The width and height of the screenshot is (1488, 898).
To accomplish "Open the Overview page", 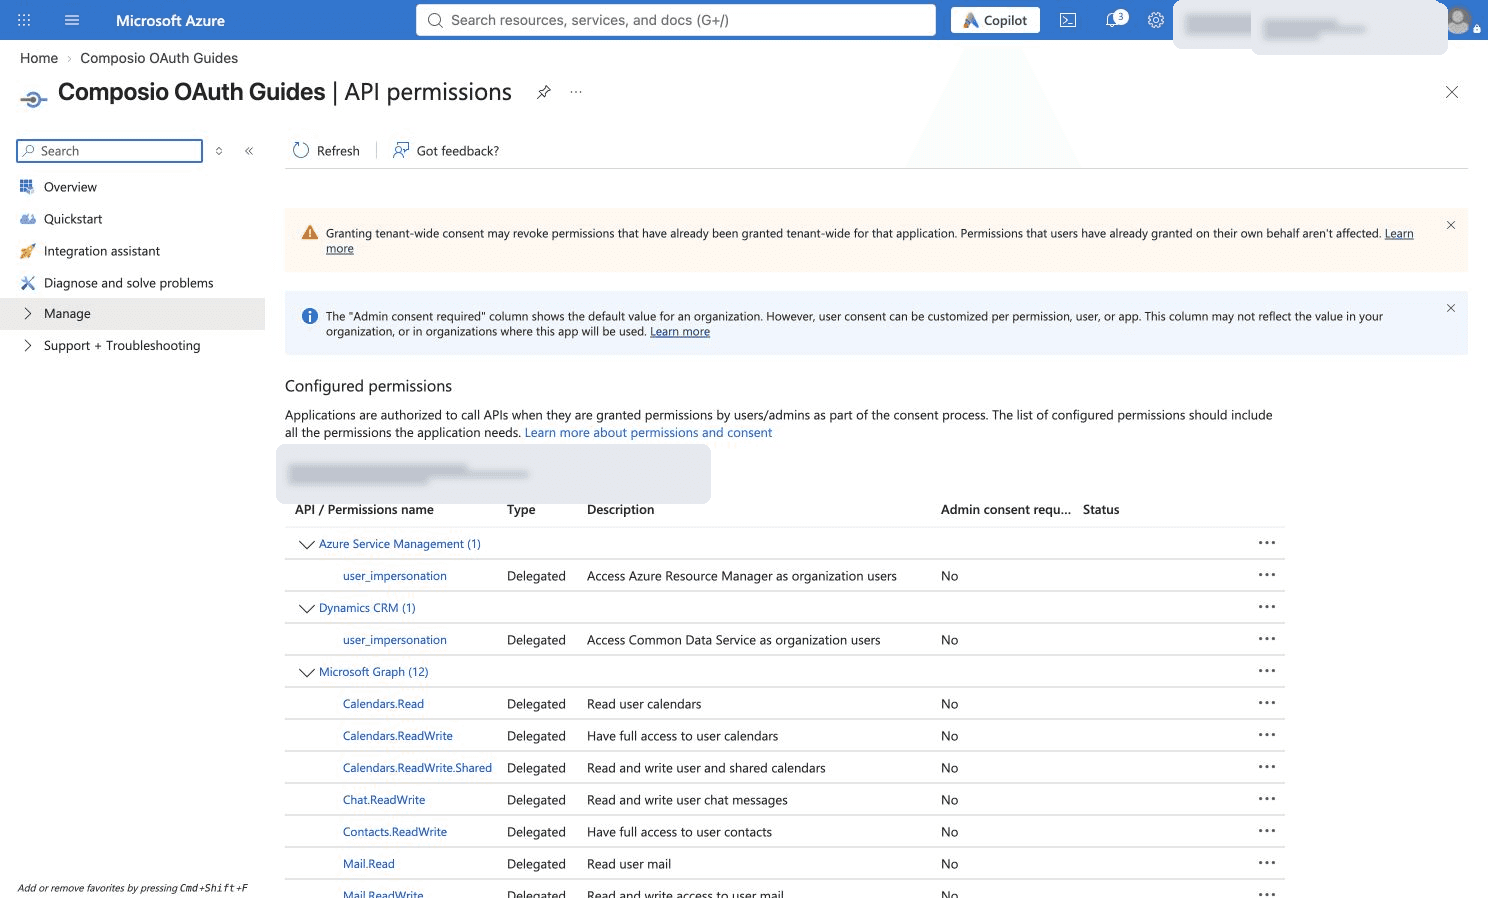I will [70, 187].
